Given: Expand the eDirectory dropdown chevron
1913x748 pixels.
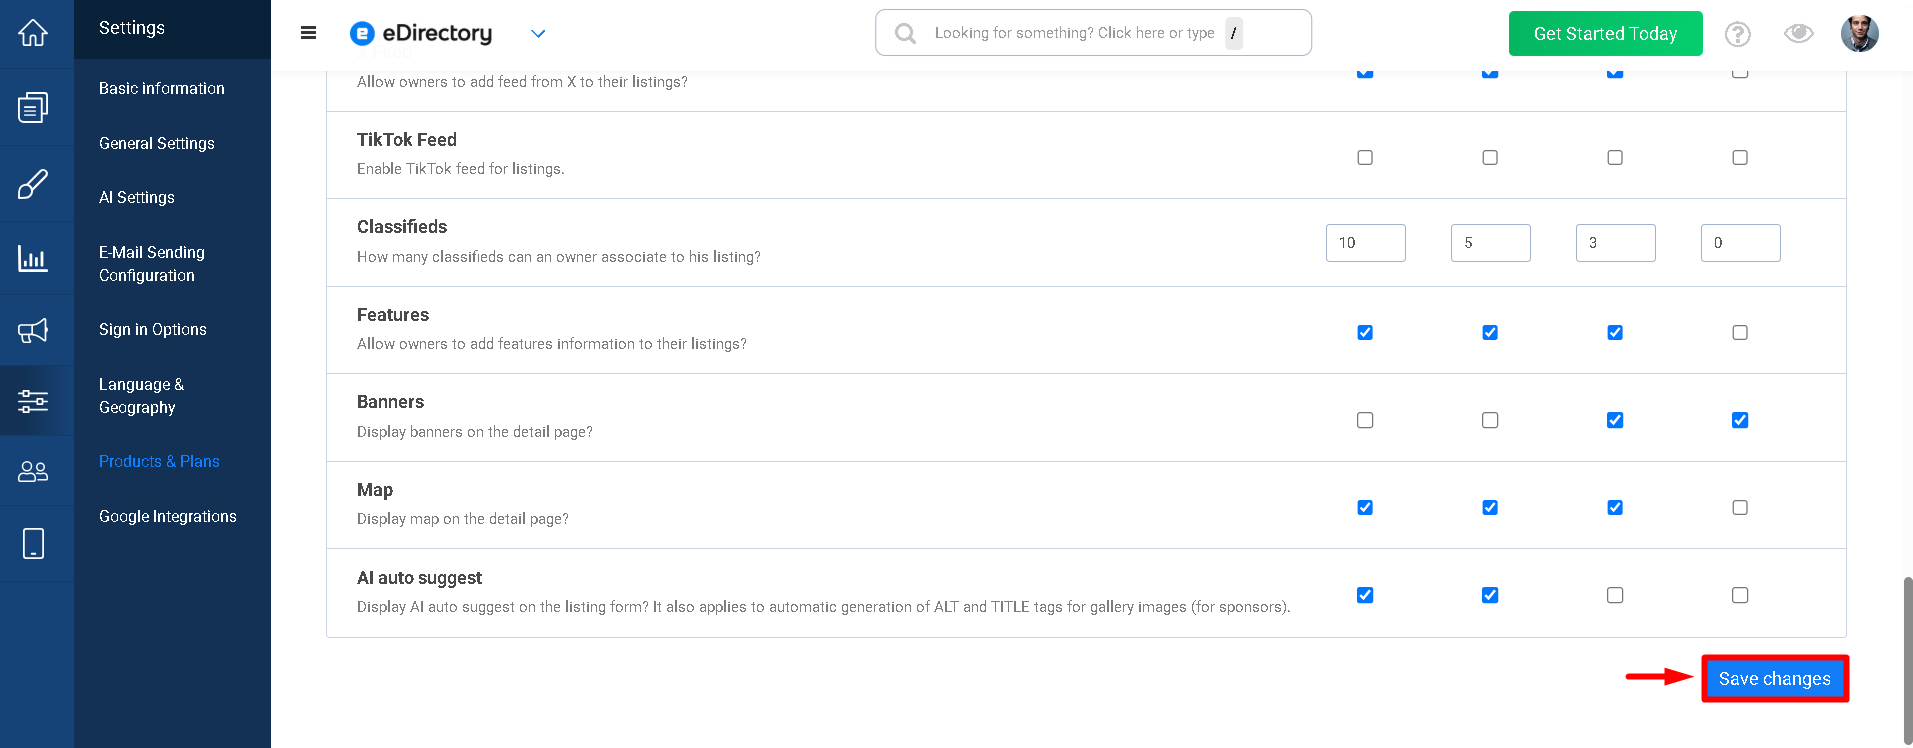Looking at the screenshot, I should (x=538, y=34).
